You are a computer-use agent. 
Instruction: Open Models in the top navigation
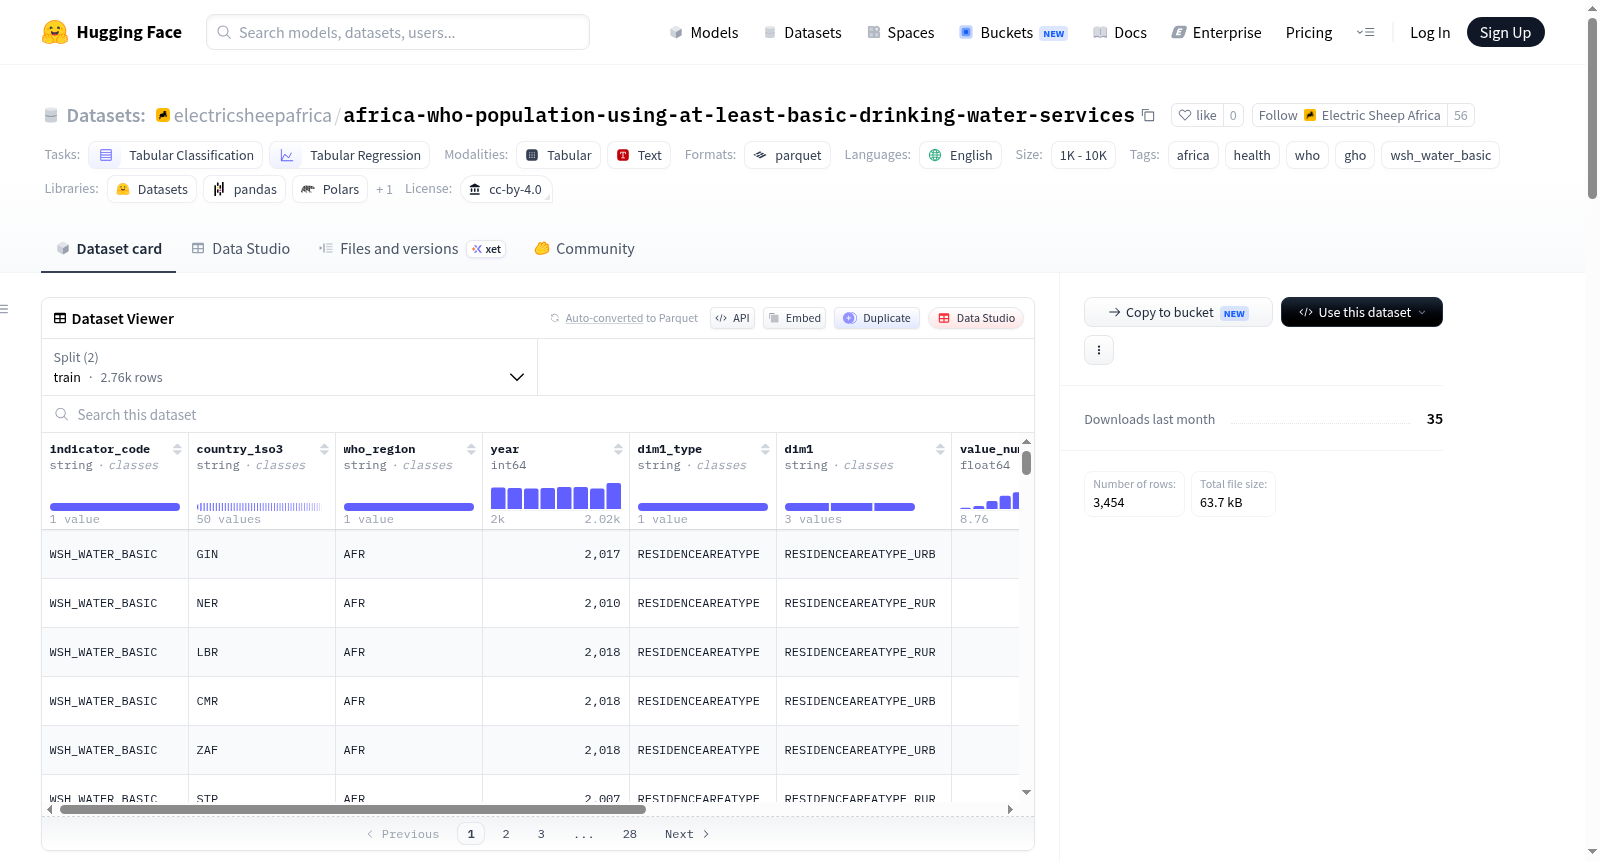(704, 32)
